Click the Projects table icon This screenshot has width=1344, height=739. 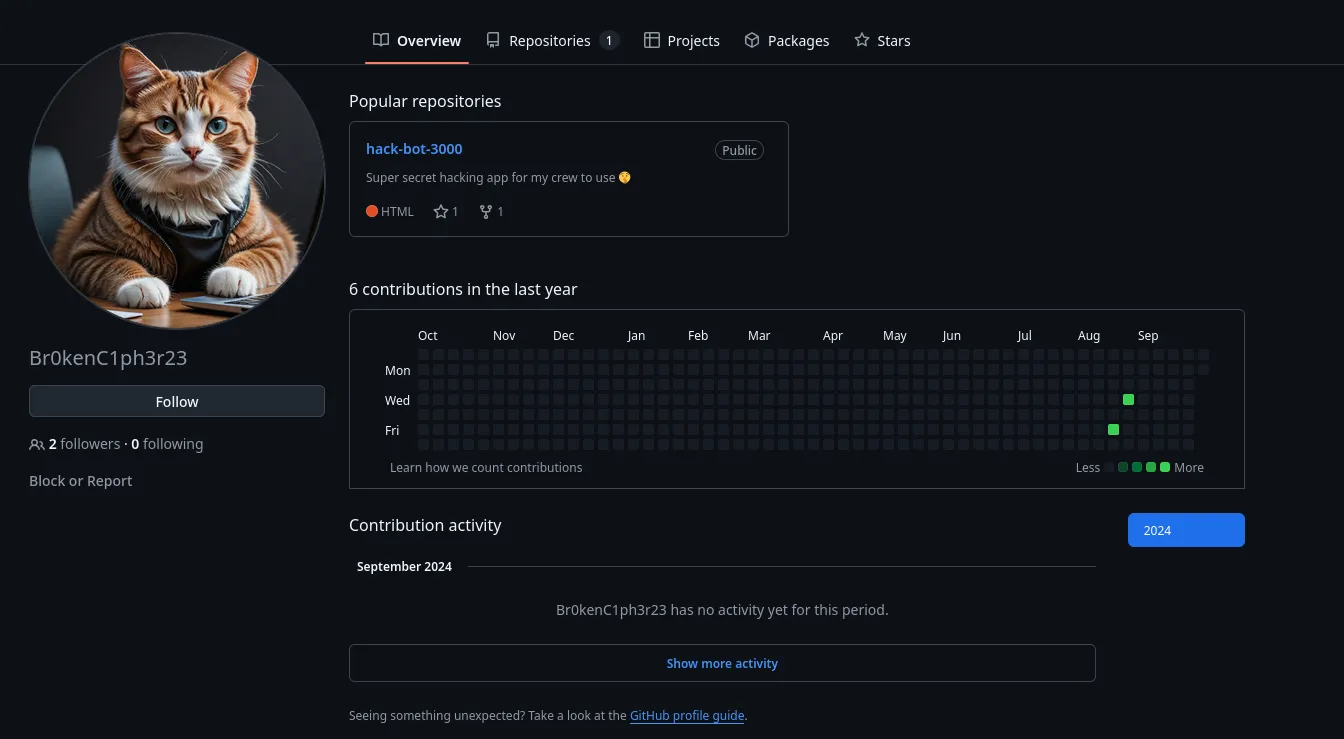pyautogui.click(x=651, y=40)
